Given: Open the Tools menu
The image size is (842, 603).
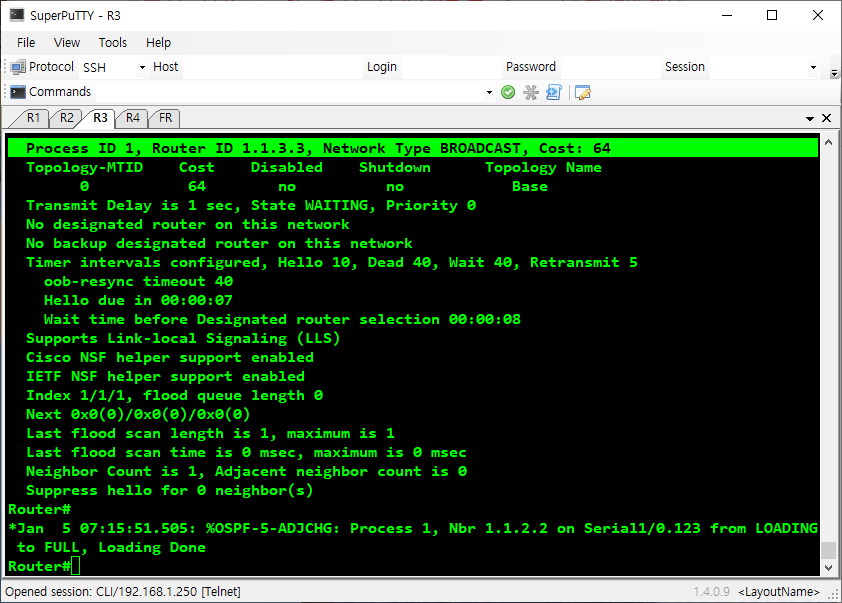Looking at the screenshot, I should 113,42.
